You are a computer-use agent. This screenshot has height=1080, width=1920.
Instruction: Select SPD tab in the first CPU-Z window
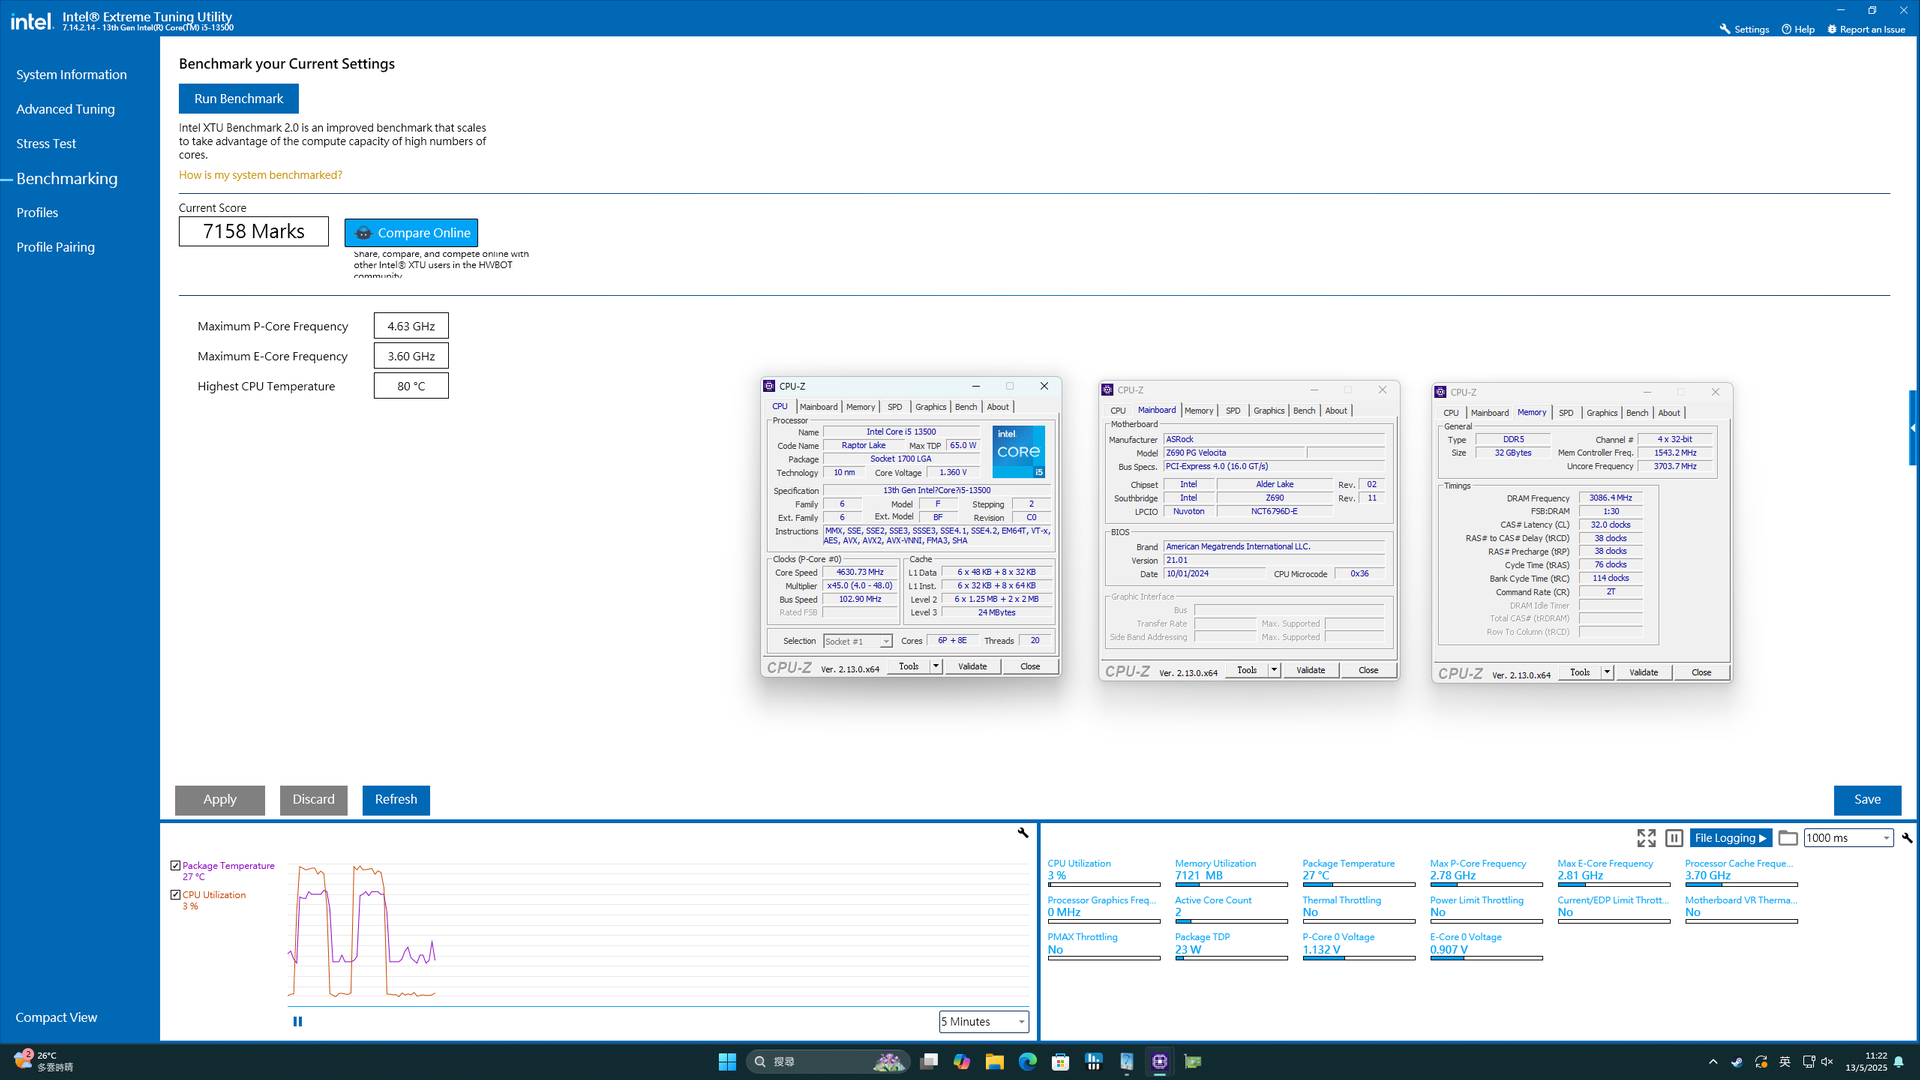coord(894,407)
